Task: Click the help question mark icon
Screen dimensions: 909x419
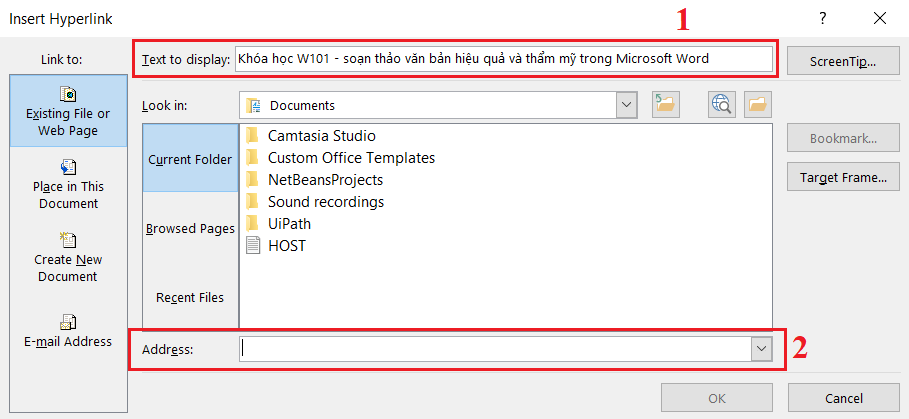Action: pos(822,18)
